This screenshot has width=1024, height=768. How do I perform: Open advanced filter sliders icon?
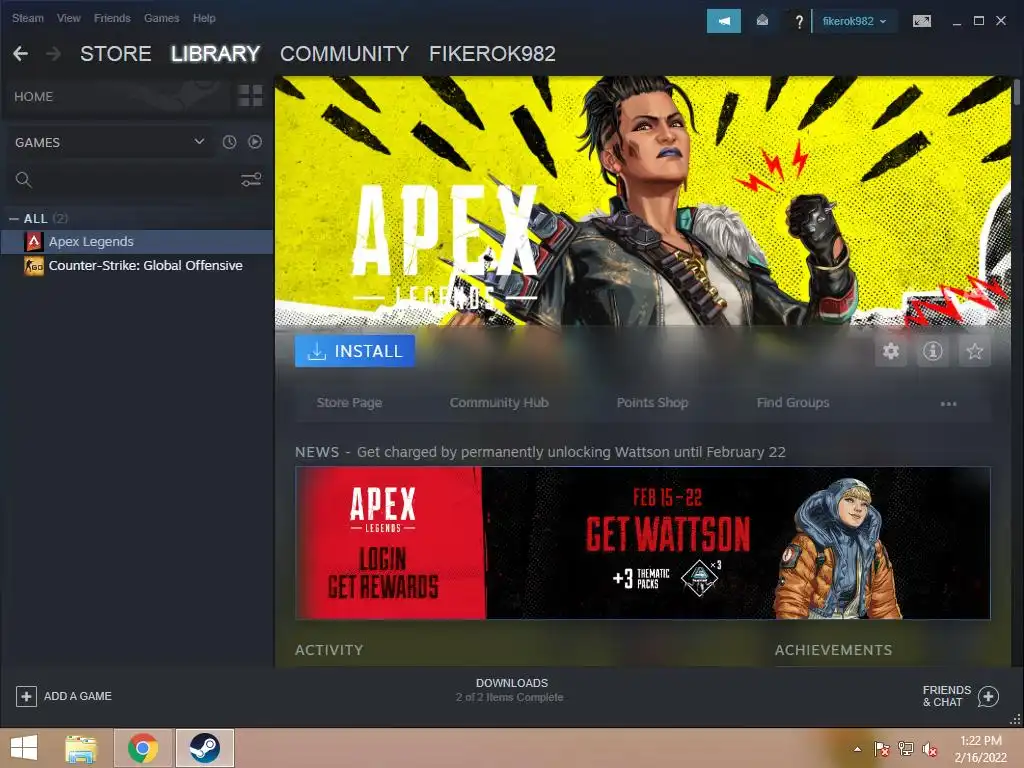[x=251, y=180]
